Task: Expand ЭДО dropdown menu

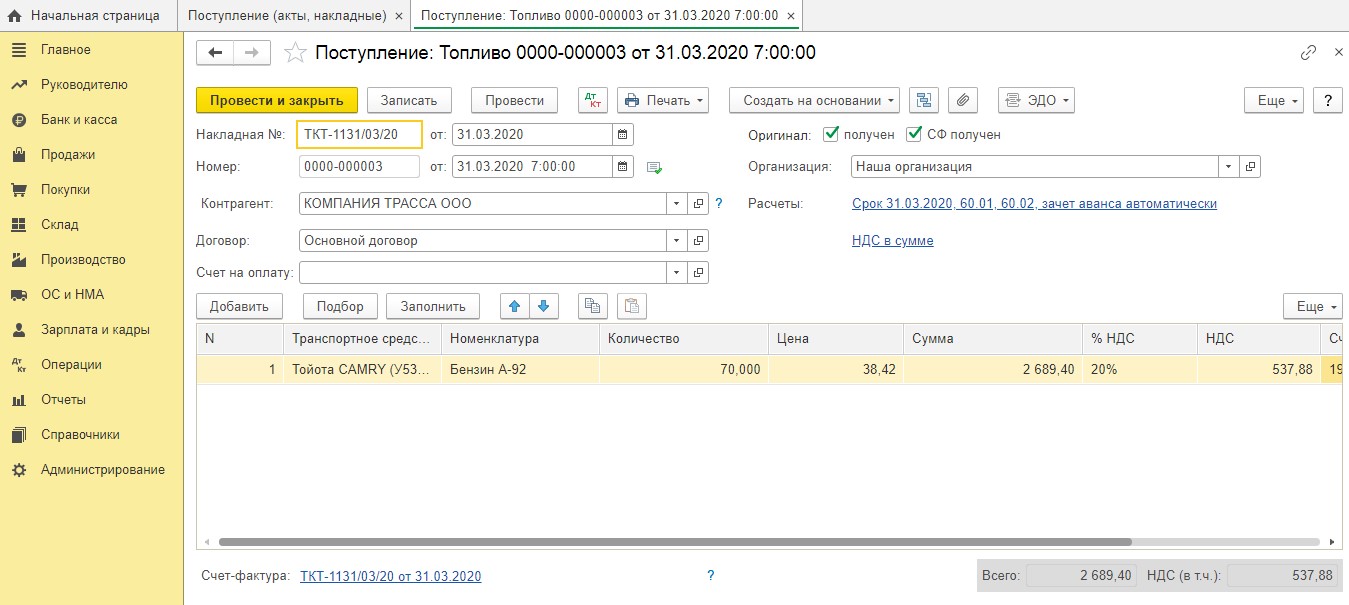Action: [1036, 100]
